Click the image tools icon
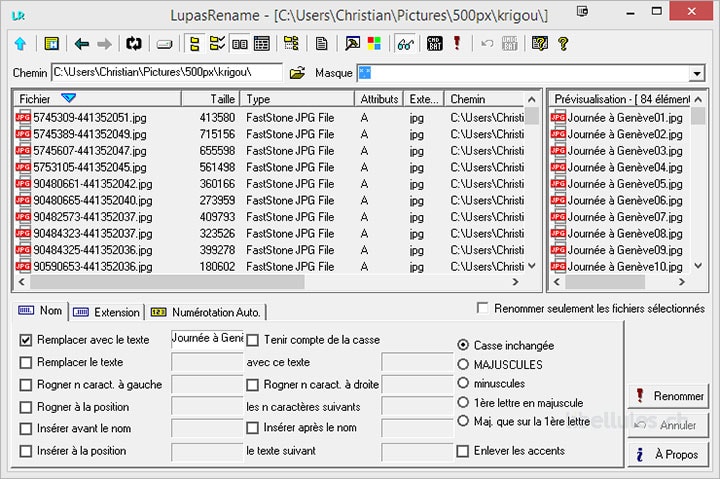 [352, 44]
